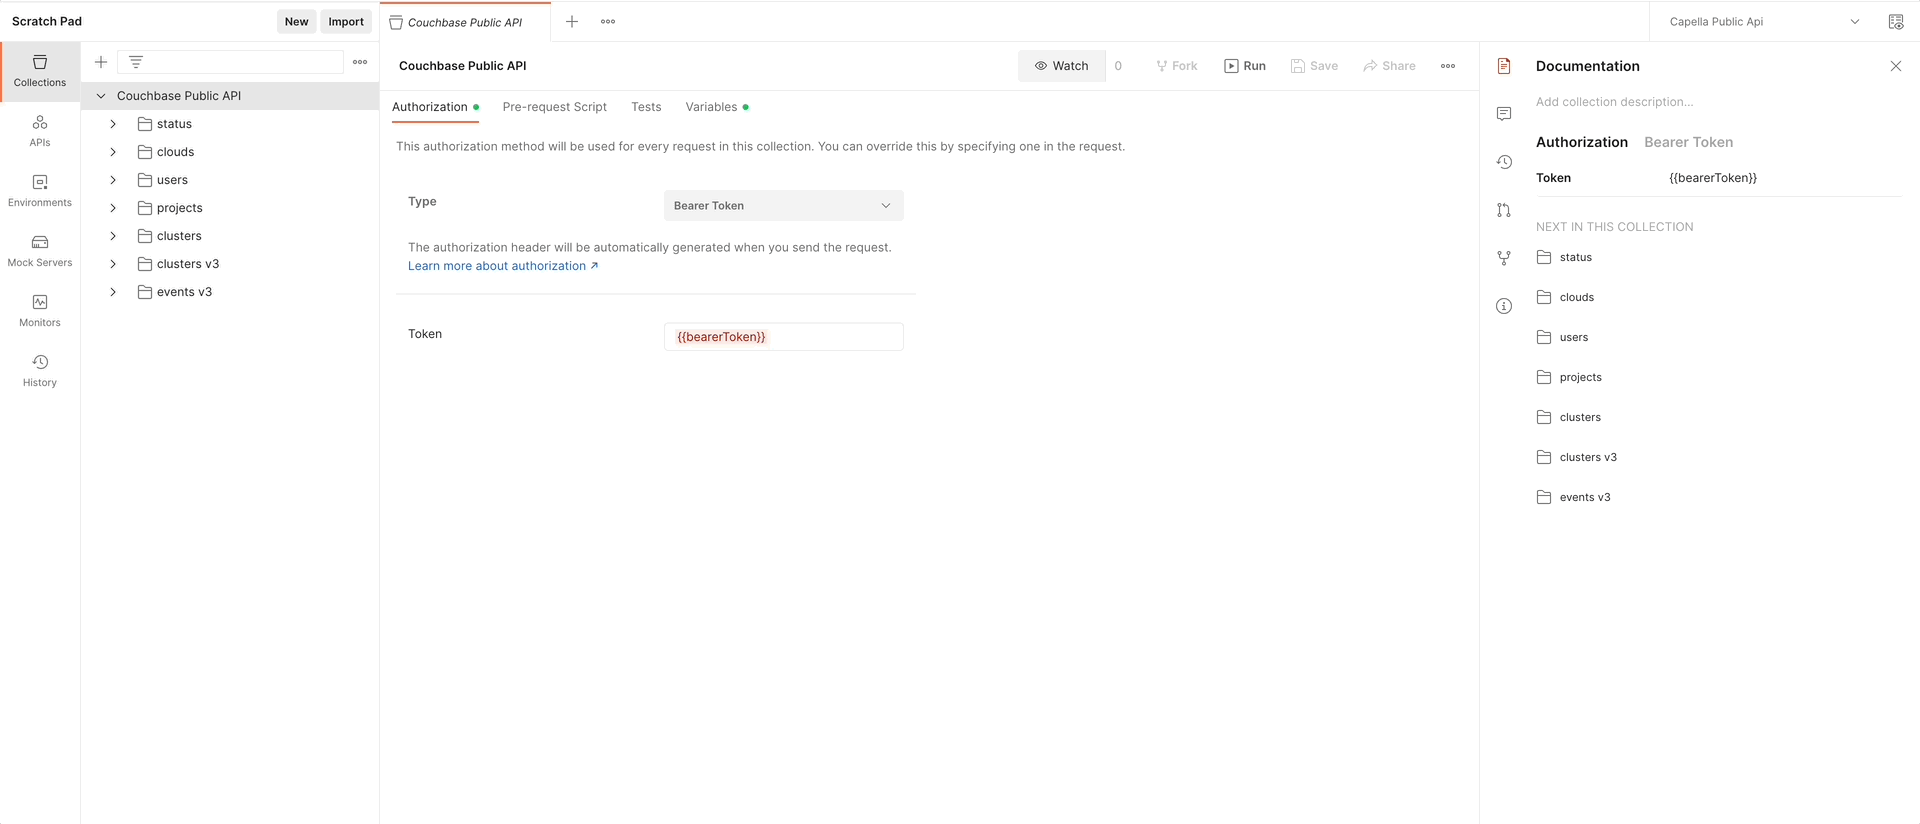Select the Couchbase Public API open tab

click(465, 22)
